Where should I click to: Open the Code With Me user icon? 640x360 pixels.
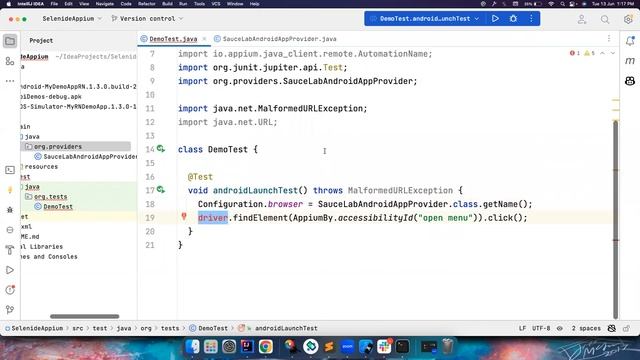tap(582, 19)
